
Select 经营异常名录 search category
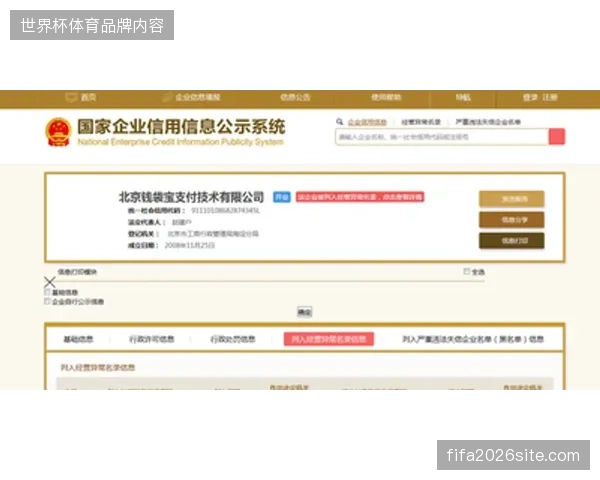pos(421,122)
